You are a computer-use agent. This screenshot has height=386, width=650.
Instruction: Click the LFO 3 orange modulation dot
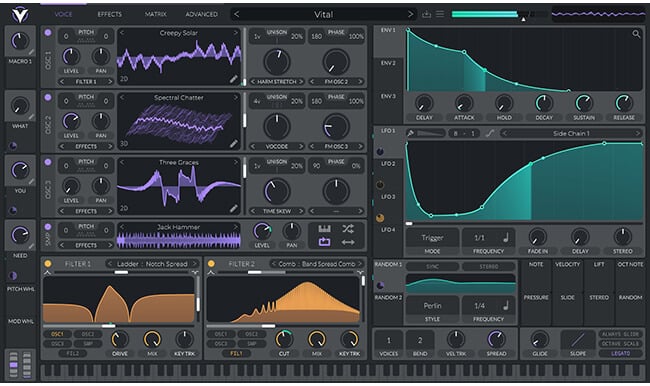(380, 218)
